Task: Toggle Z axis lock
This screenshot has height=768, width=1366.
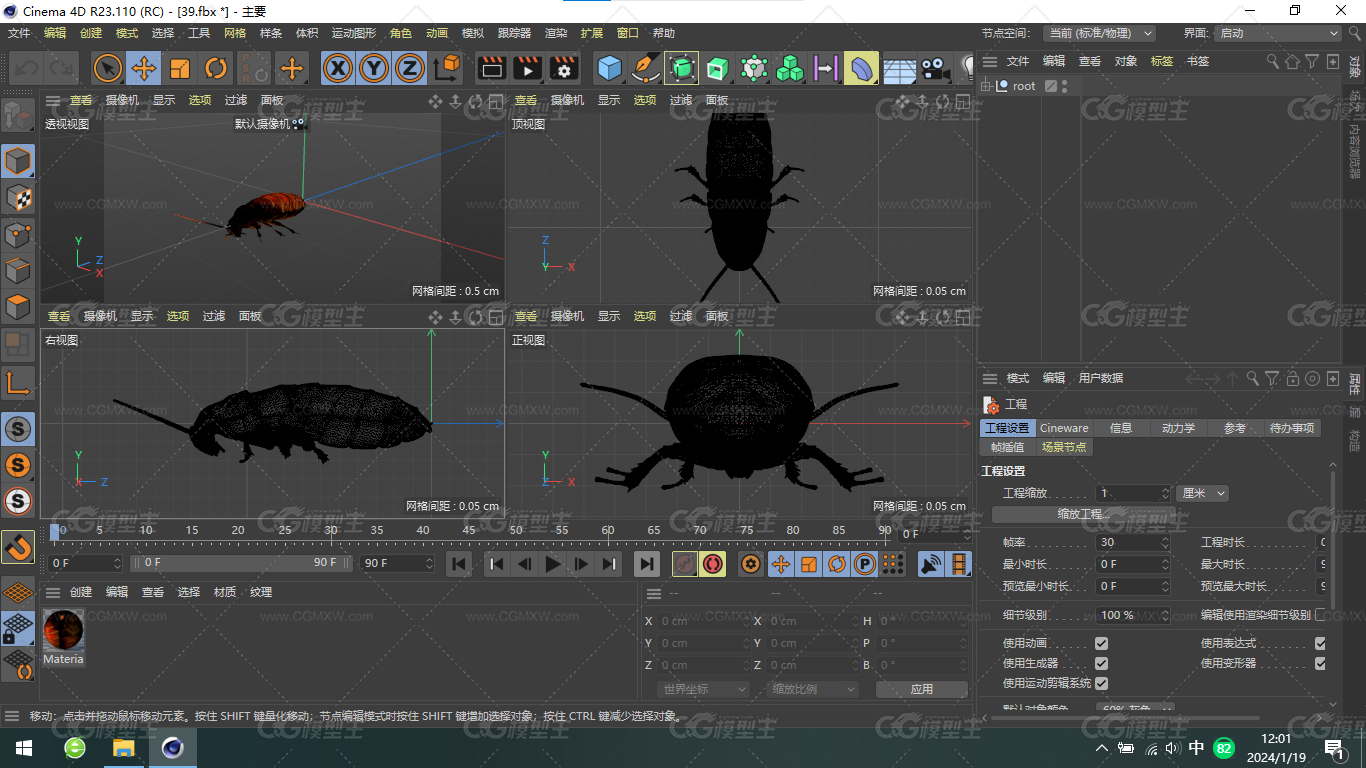Action: [409, 68]
